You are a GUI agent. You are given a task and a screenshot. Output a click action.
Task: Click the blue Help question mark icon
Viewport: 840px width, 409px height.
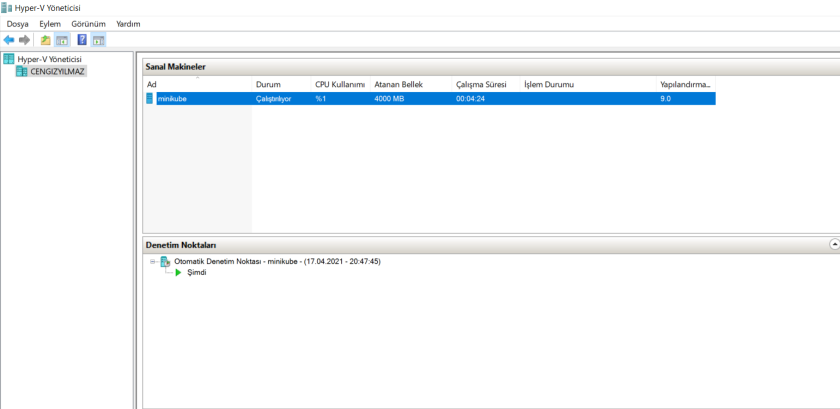pos(82,40)
